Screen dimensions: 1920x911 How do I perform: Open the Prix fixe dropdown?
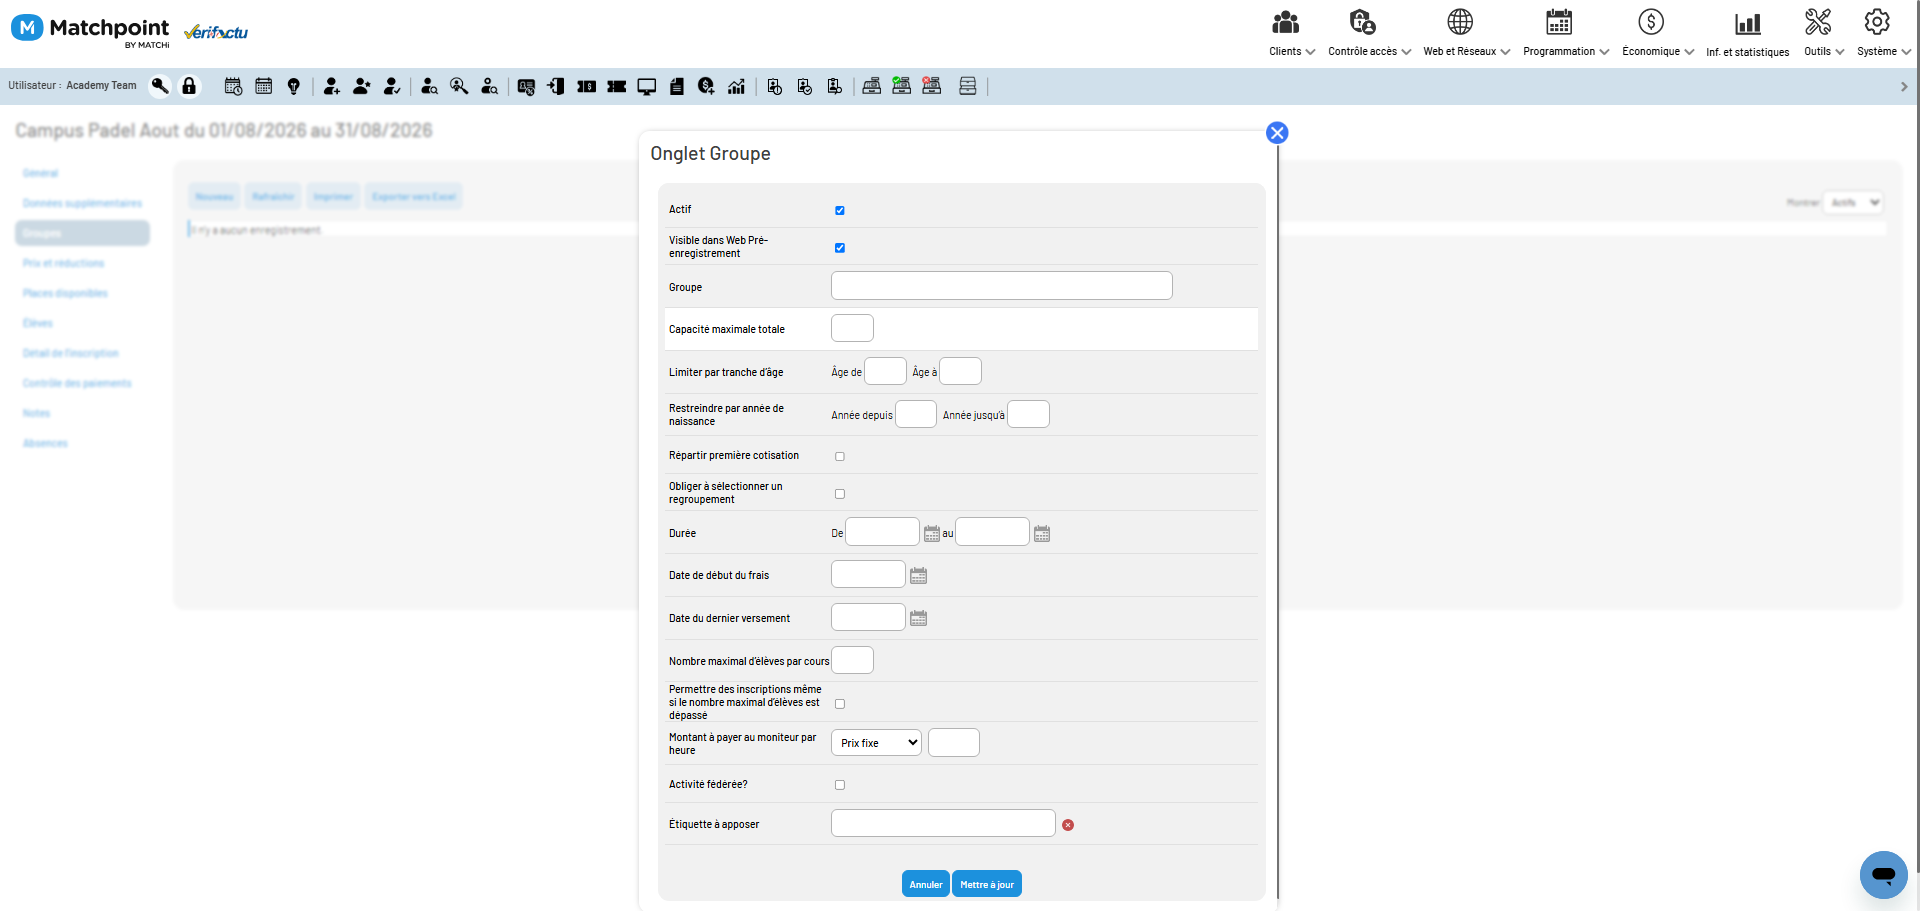point(876,743)
